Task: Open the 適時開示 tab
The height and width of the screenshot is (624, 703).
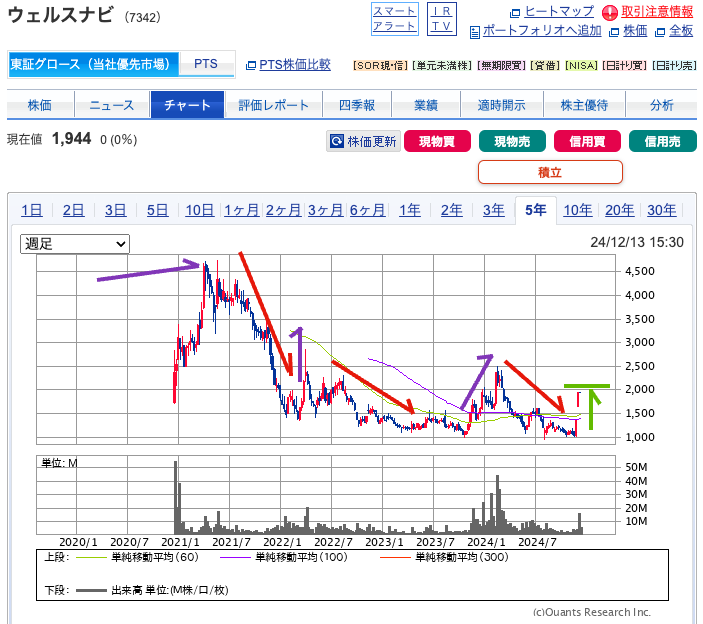Action: [502, 105]
